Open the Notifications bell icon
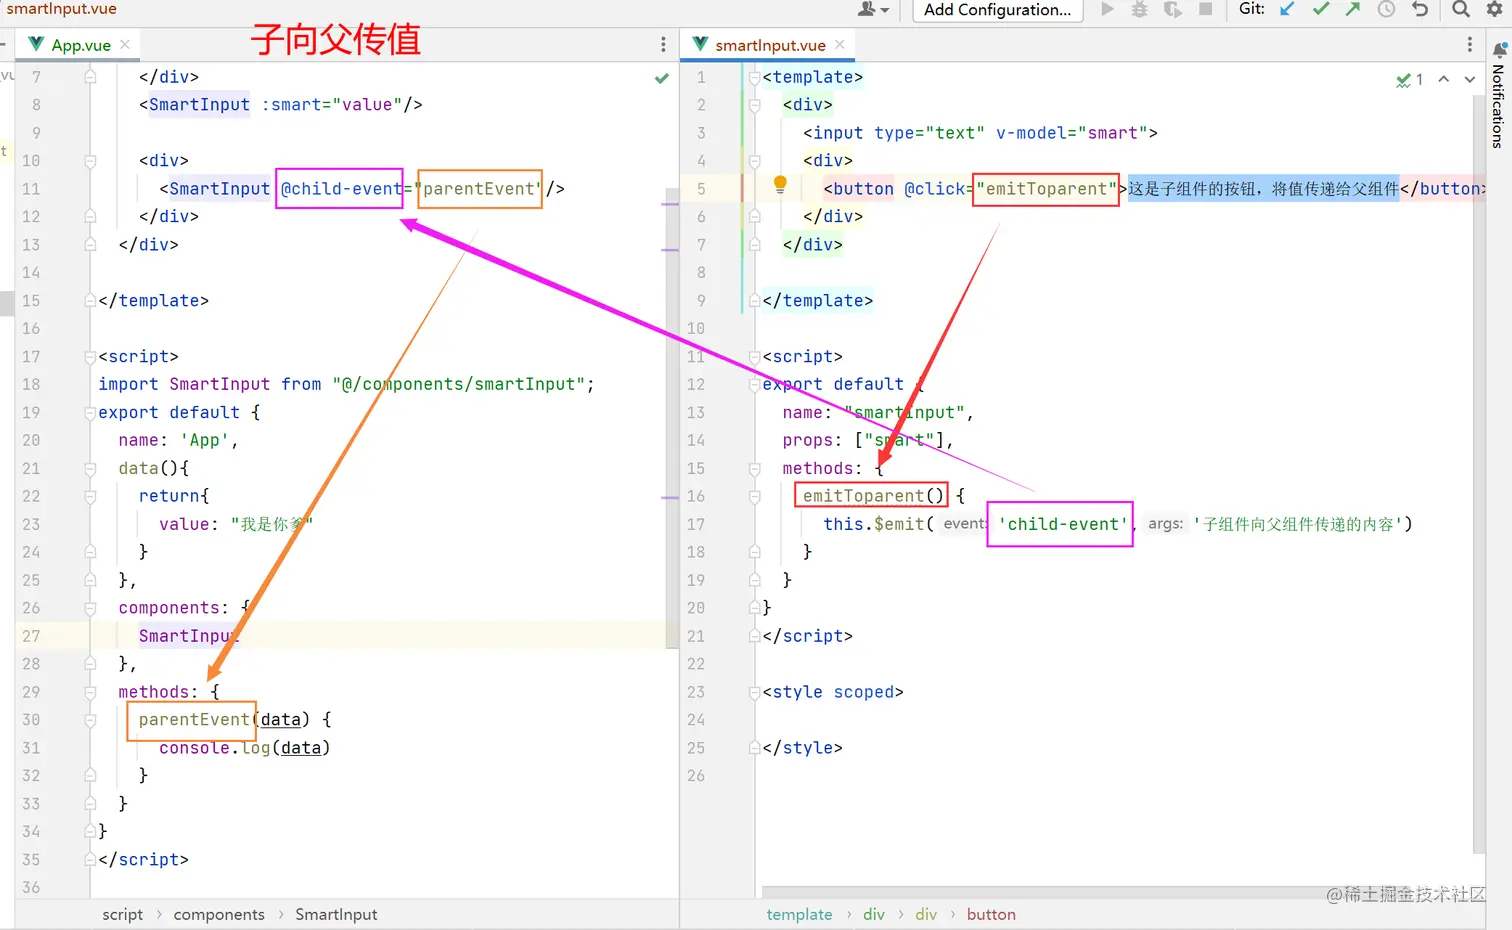Viewport: 1512px width, 930px height. click(x=1499, y=49)
